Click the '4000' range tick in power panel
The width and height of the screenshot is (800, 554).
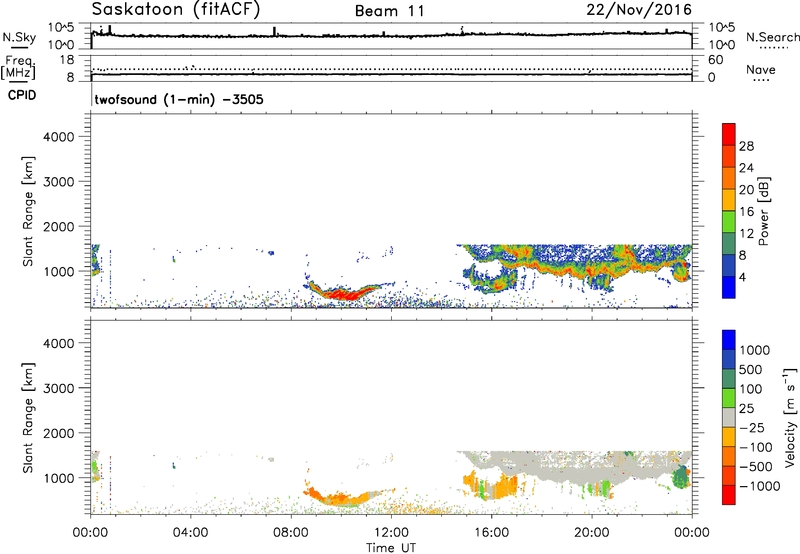point(59,137)
